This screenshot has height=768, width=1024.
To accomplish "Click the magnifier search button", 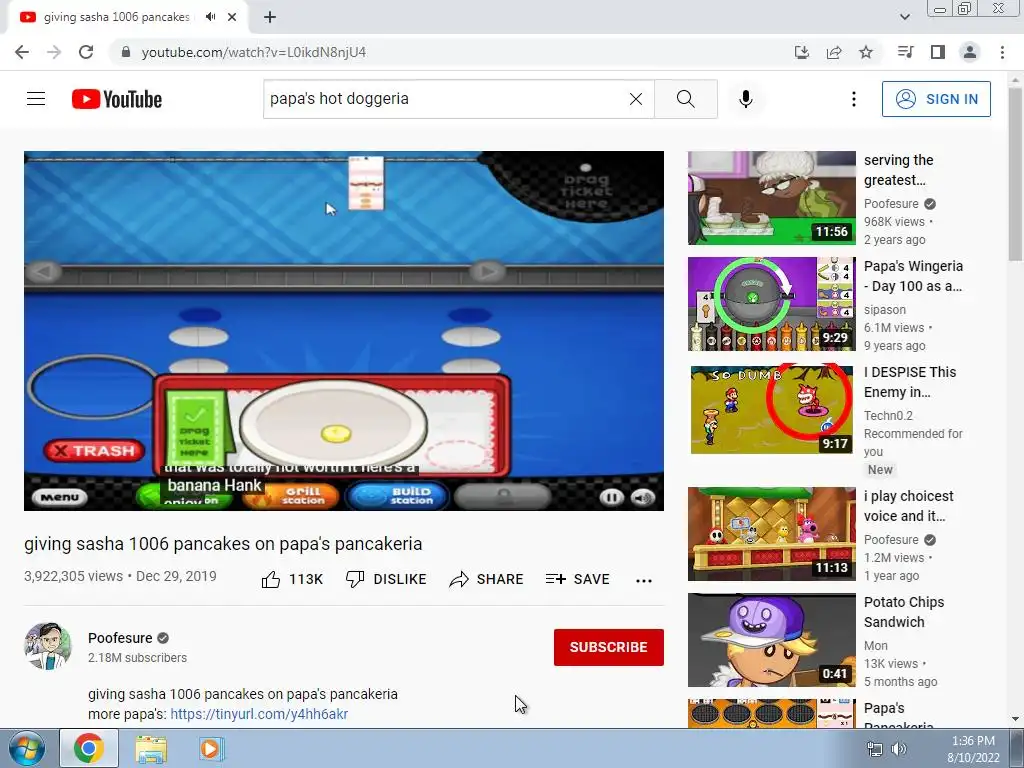I will tap(686, 99).
